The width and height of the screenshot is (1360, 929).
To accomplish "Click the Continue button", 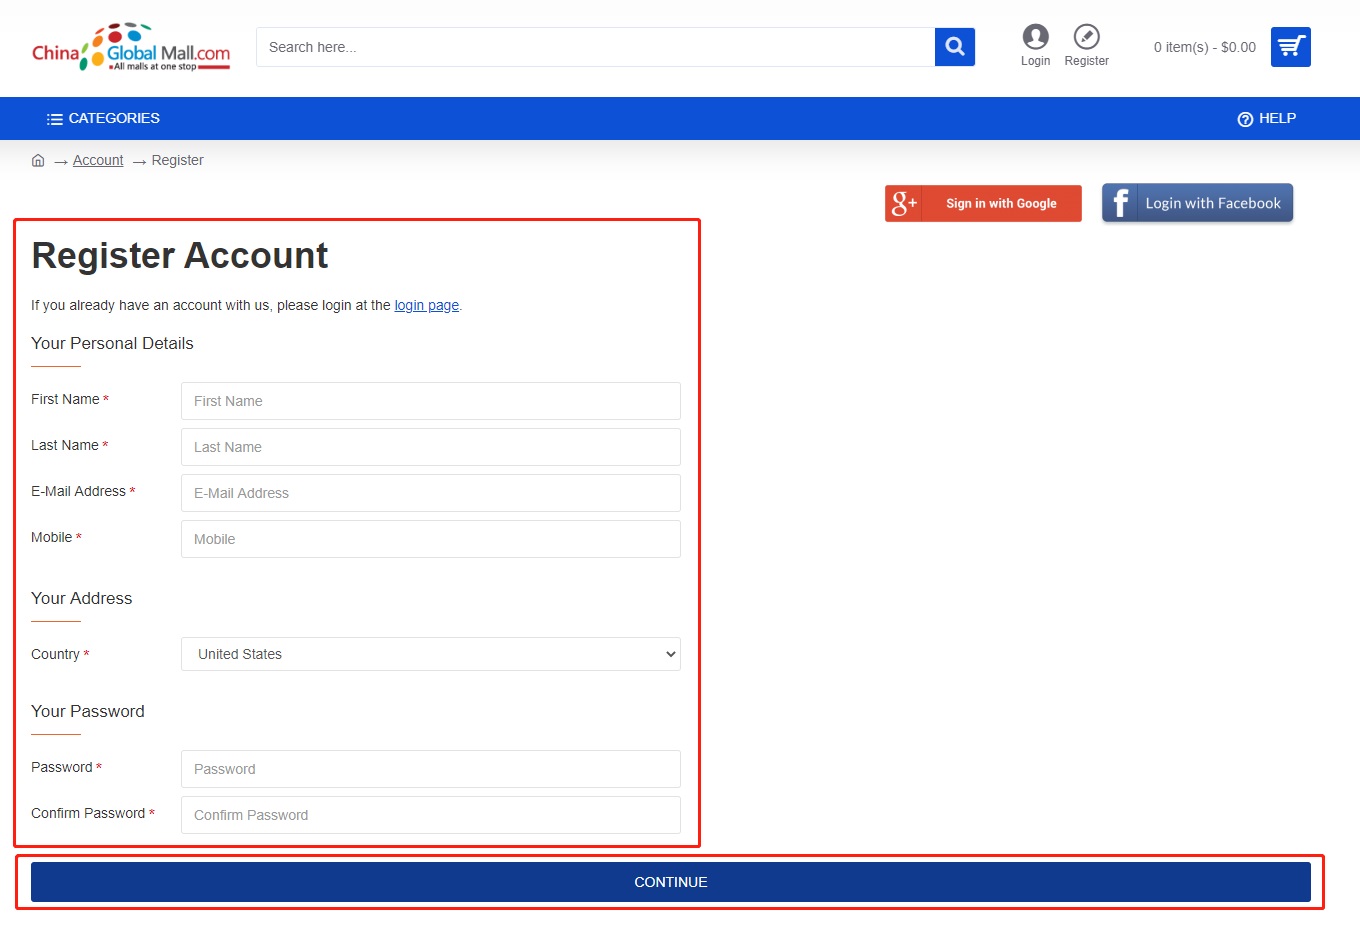I will (671, 882).
